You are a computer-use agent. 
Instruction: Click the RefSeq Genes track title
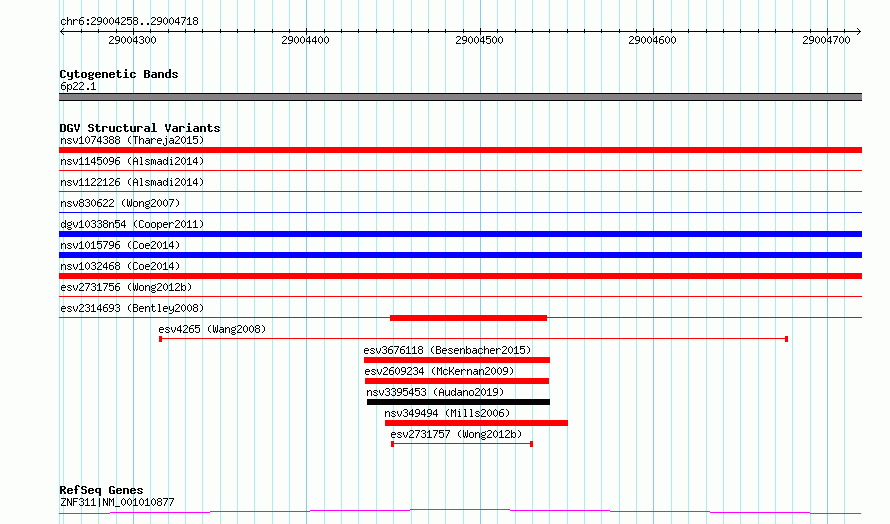[x=101, y=490]
